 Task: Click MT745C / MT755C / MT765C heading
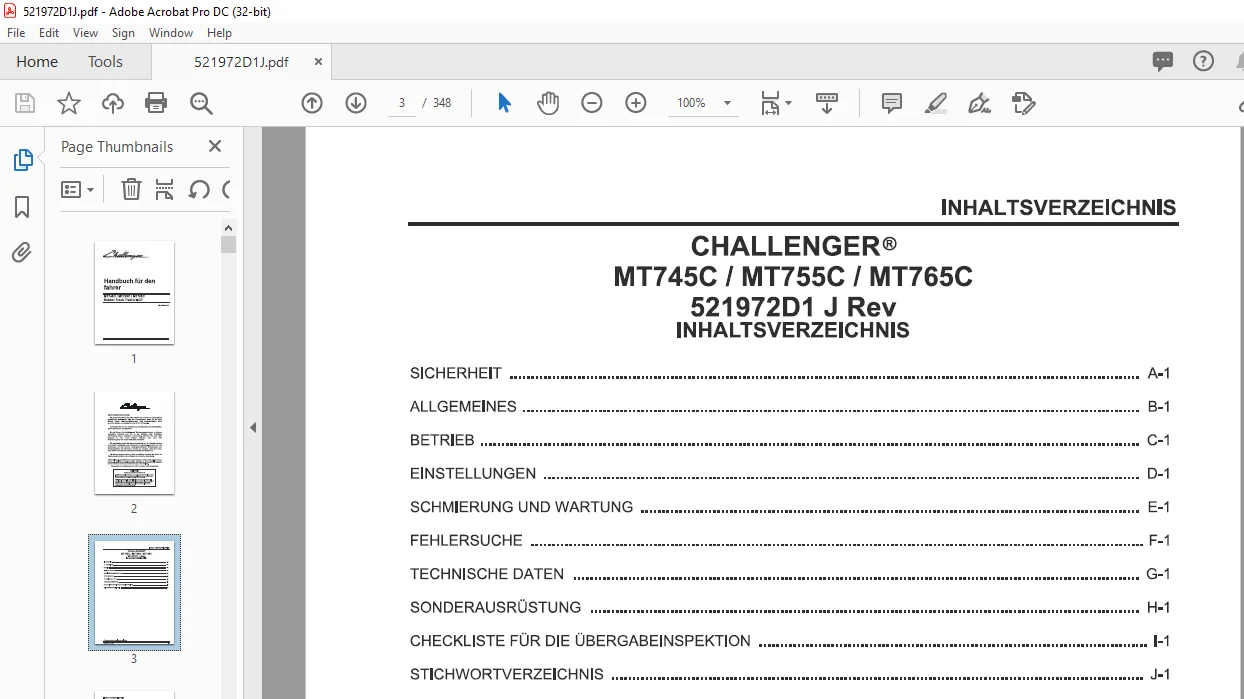793,276
